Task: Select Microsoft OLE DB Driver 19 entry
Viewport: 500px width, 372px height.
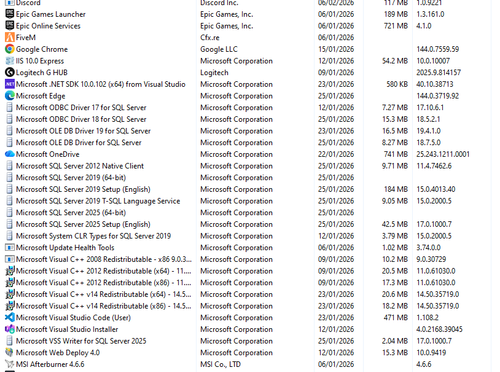Action: 83,131
